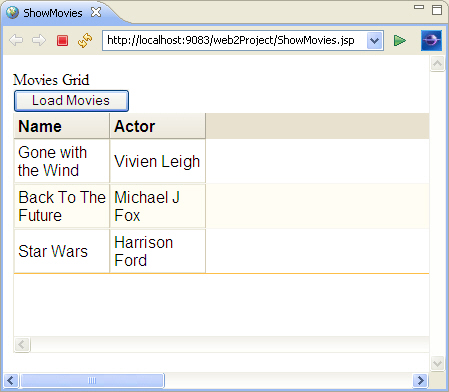Sort by the Name column header
This screenshot has width=449, height=392.
pyautogui.click(x=62, y=126)
